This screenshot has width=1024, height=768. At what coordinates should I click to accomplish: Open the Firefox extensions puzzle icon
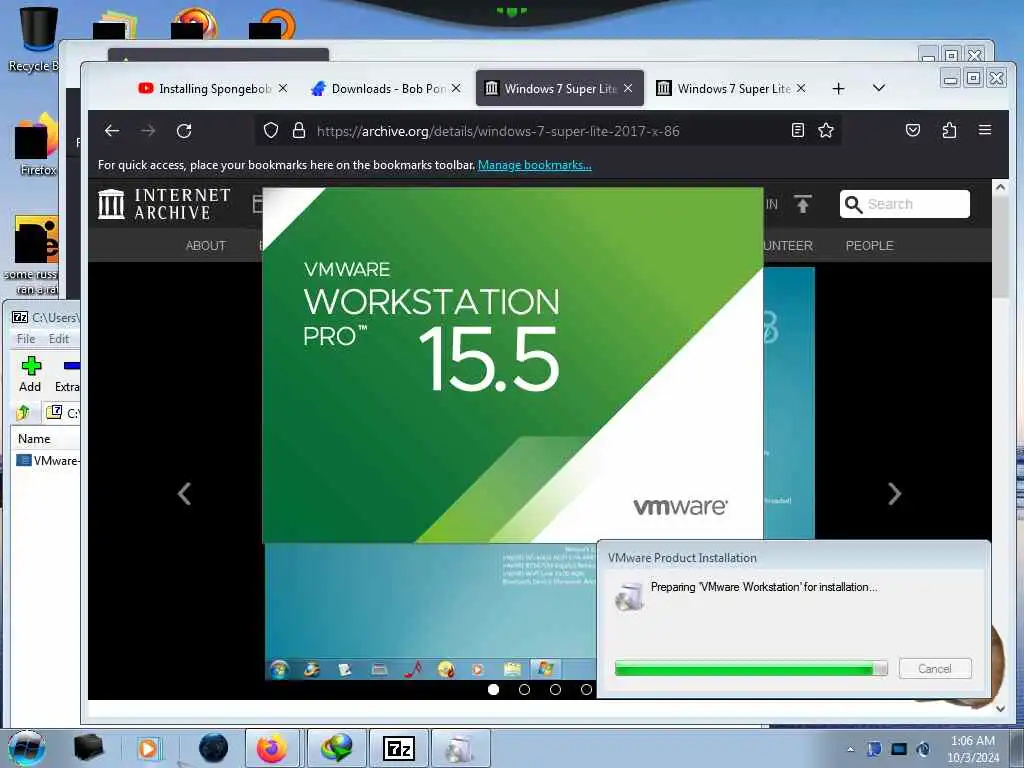pos(949,131)
